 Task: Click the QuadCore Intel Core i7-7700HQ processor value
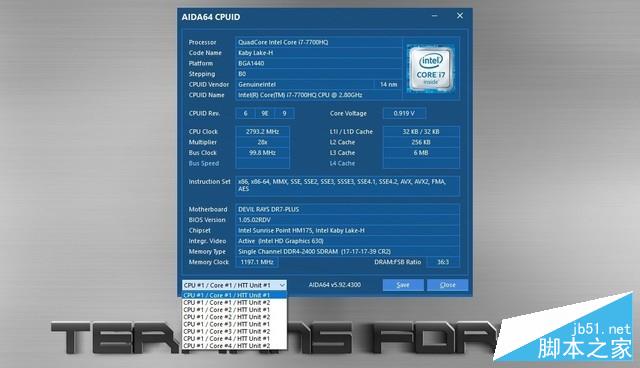click(x=318, y=42)
